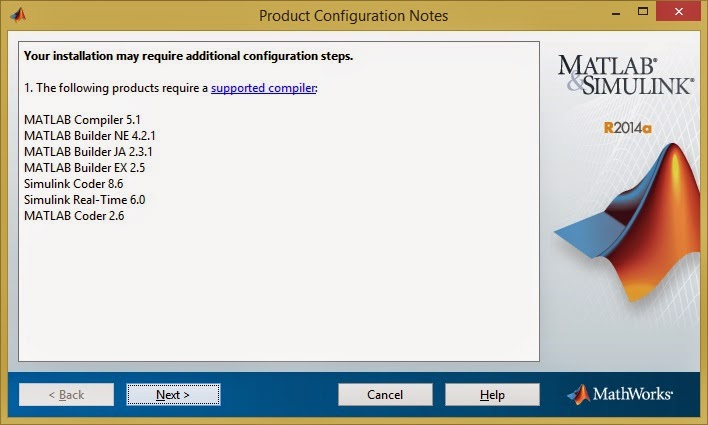This screenshot has width=708, height=425.
Task: Click the MATLAB & Simulink logo
Action: coord(625,75)
